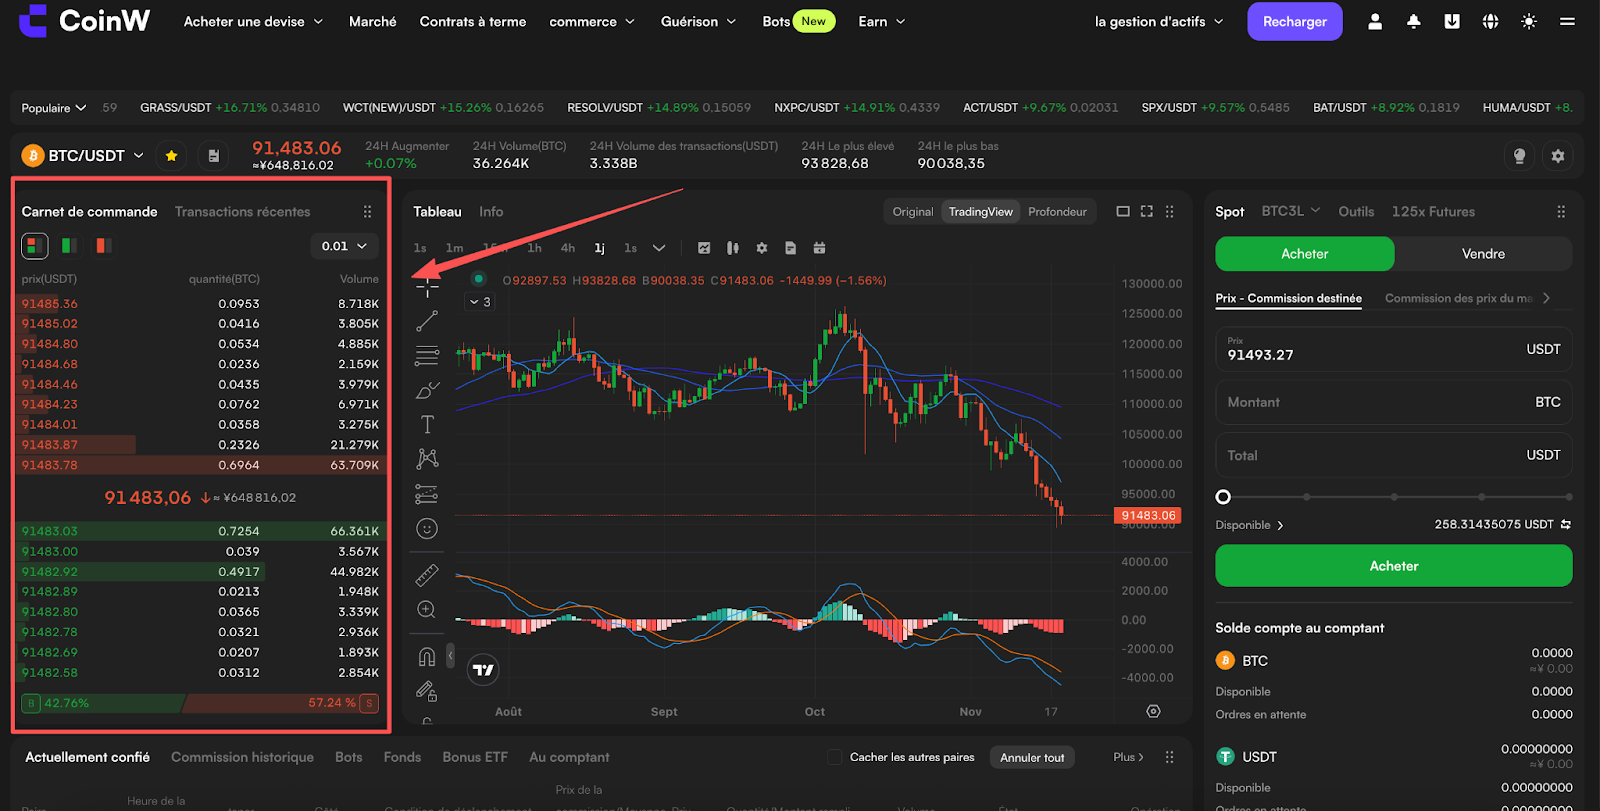Click the Annuler tout button
1600x811 pixels.
pyautogui.click(x=1032, y=757)
